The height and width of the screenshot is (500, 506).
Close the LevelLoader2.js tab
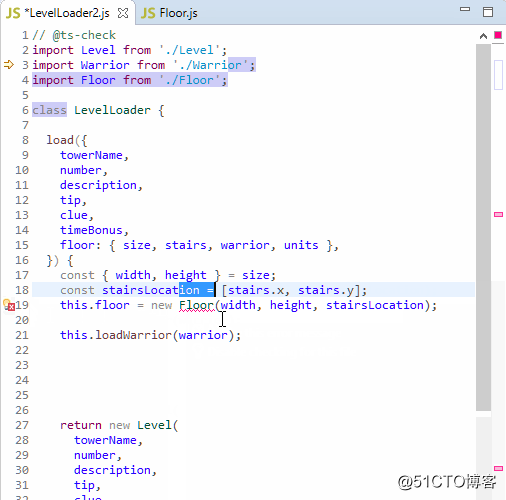123,13
